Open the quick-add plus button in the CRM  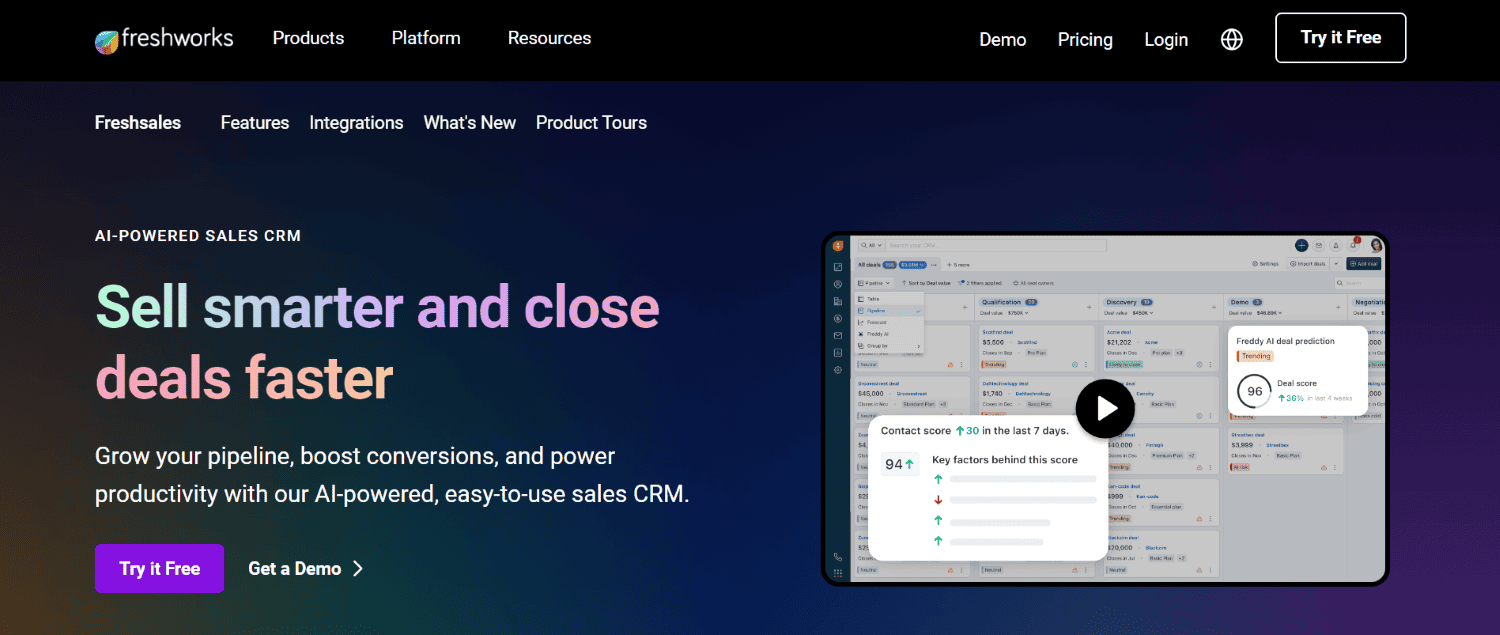coord(1302,245)
